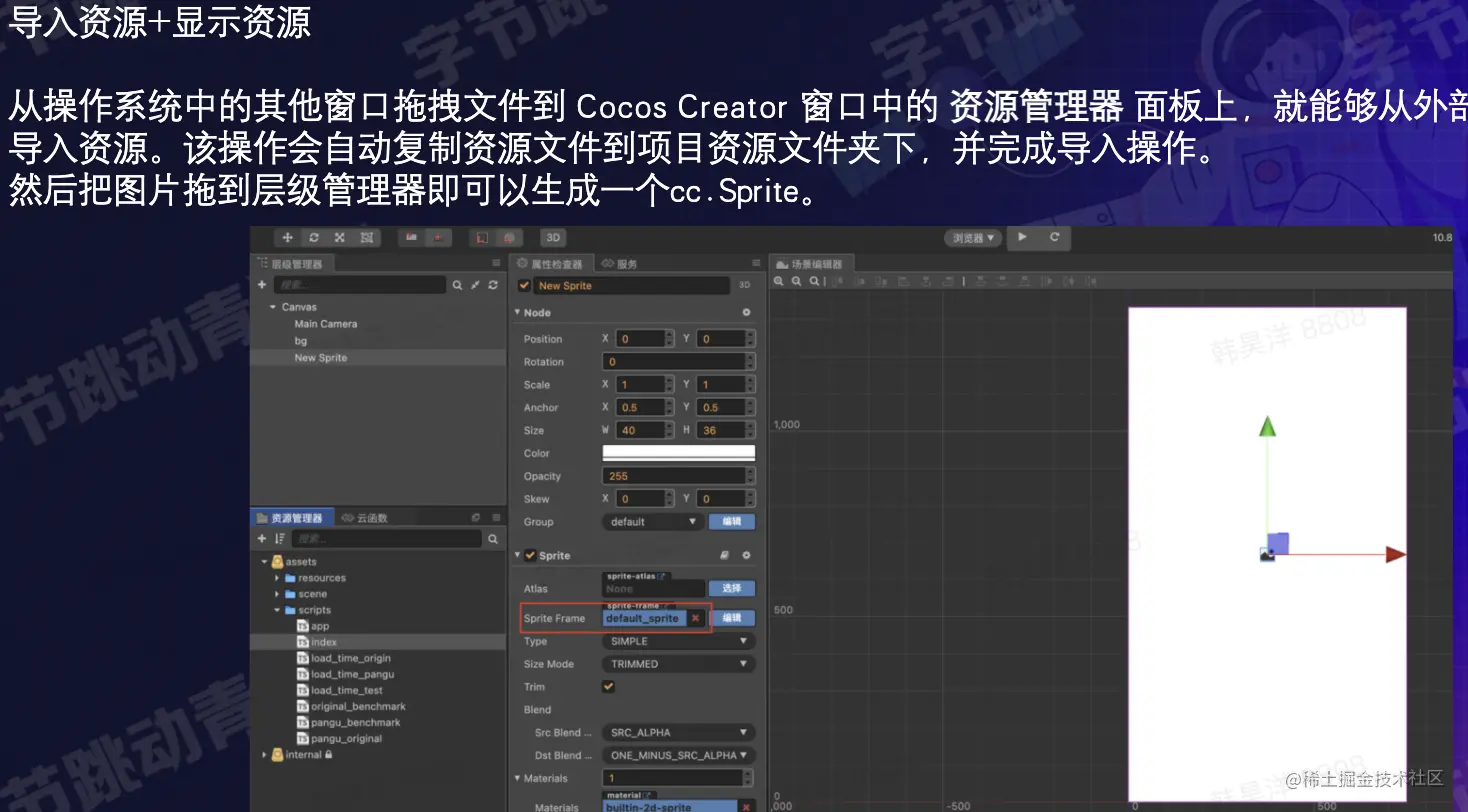
Task: Expand the internal assets folder
Action: pyautogui.click(x=265, y=755)
